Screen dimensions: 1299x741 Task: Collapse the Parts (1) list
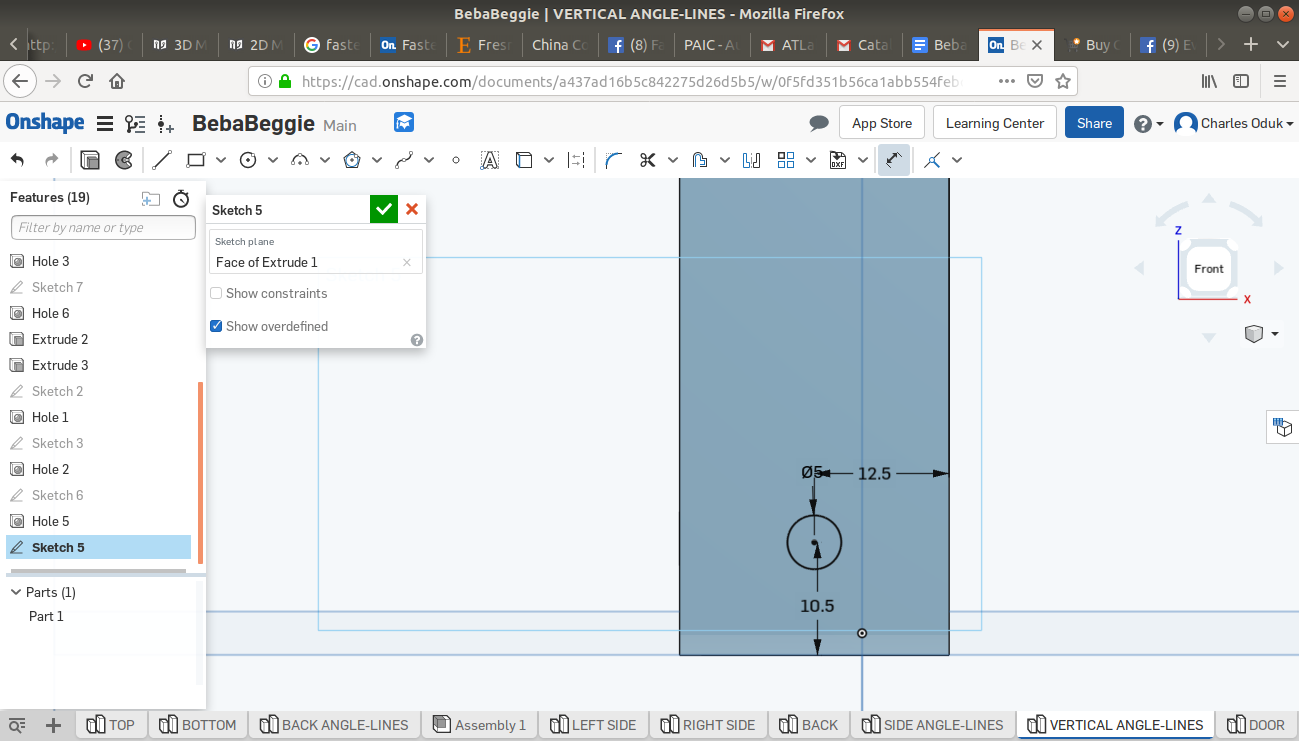16,592
